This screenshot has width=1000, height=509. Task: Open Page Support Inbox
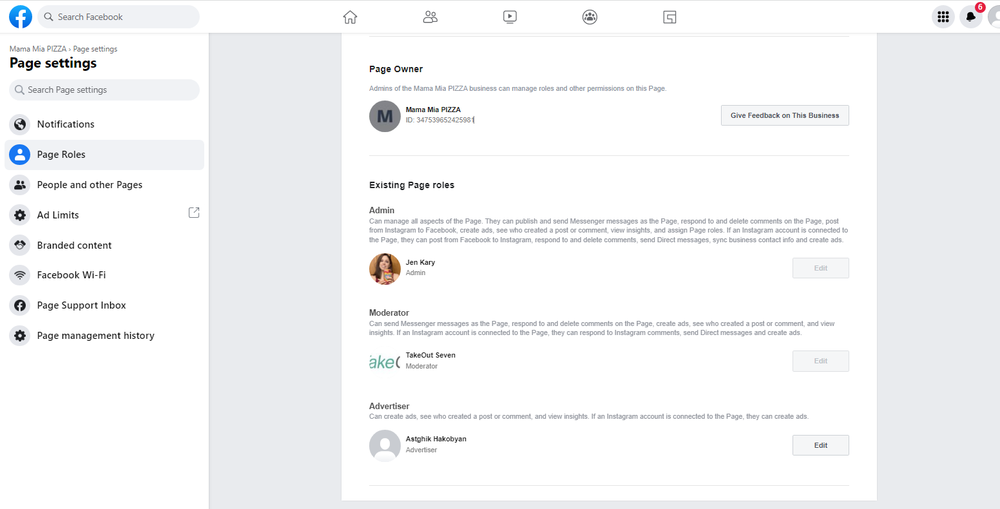pos(81,305)
